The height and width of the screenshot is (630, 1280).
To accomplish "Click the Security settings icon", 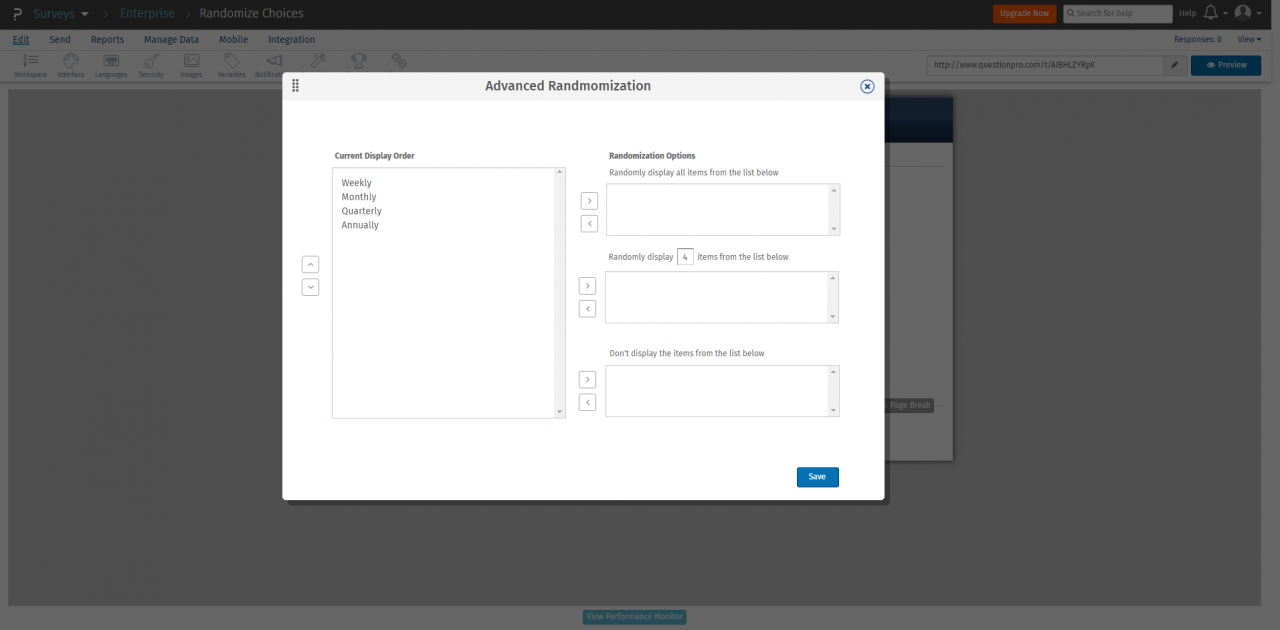I will [x=150, y=64].
